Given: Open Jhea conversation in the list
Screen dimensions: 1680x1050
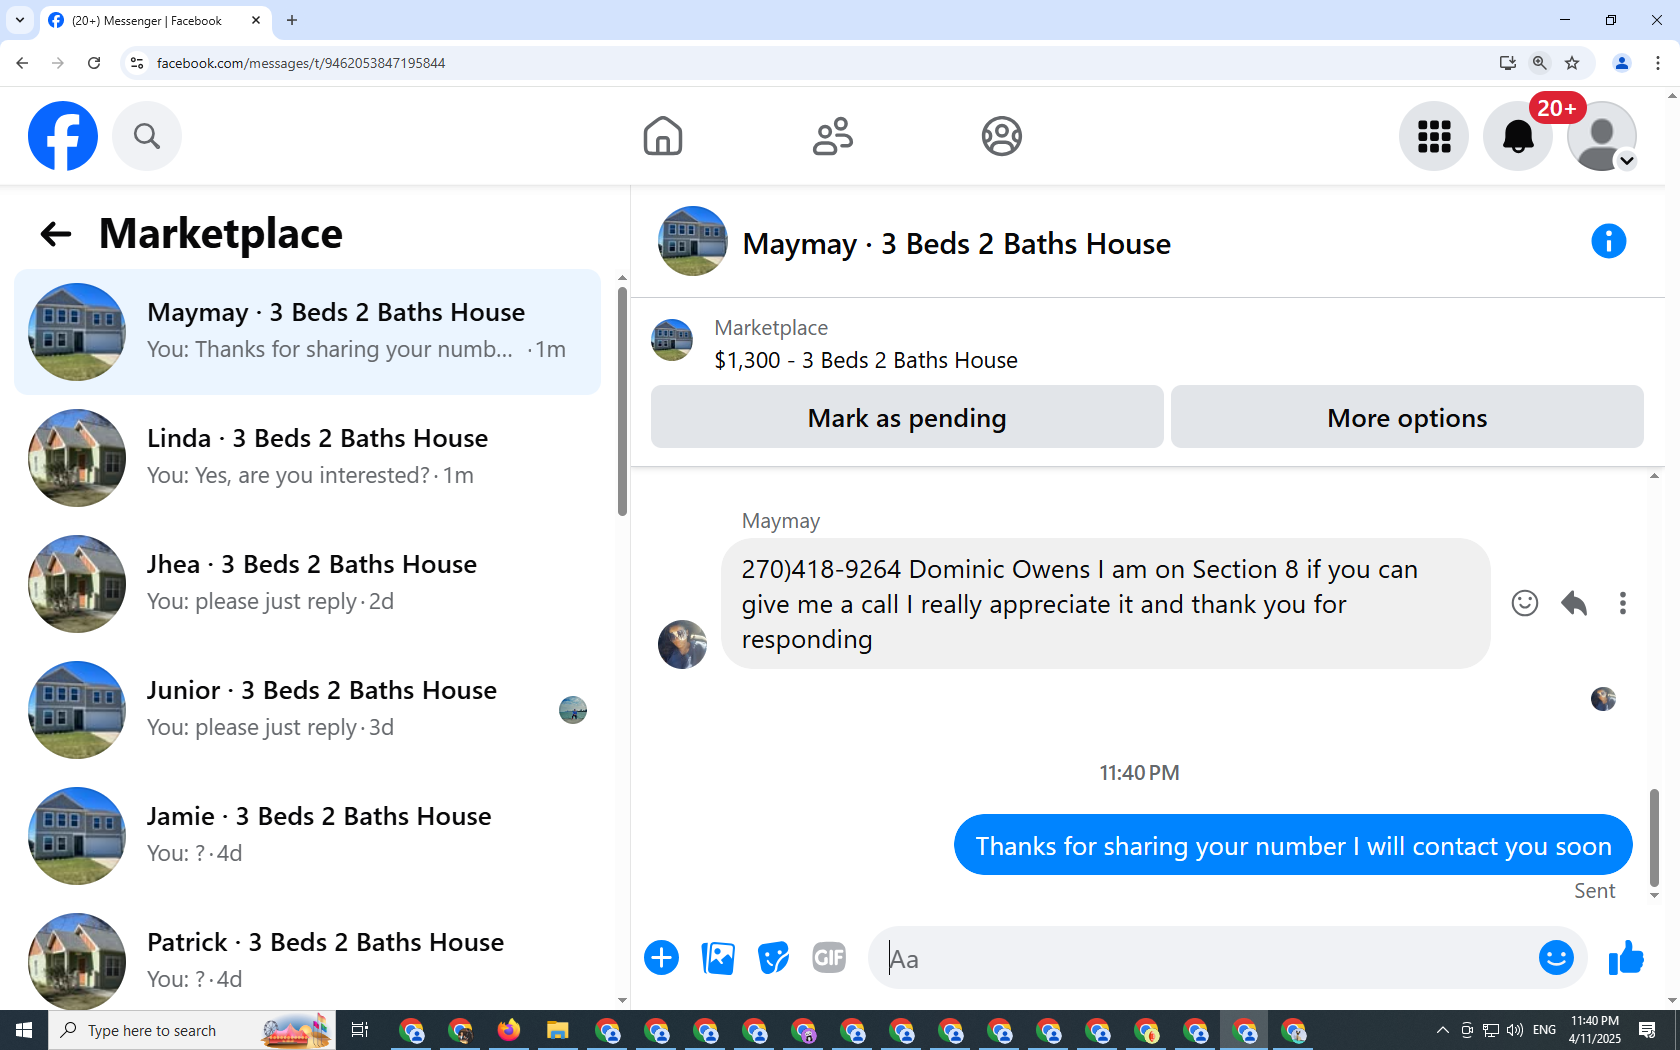Looking at the screenshot, I should [x=308, y=584].
